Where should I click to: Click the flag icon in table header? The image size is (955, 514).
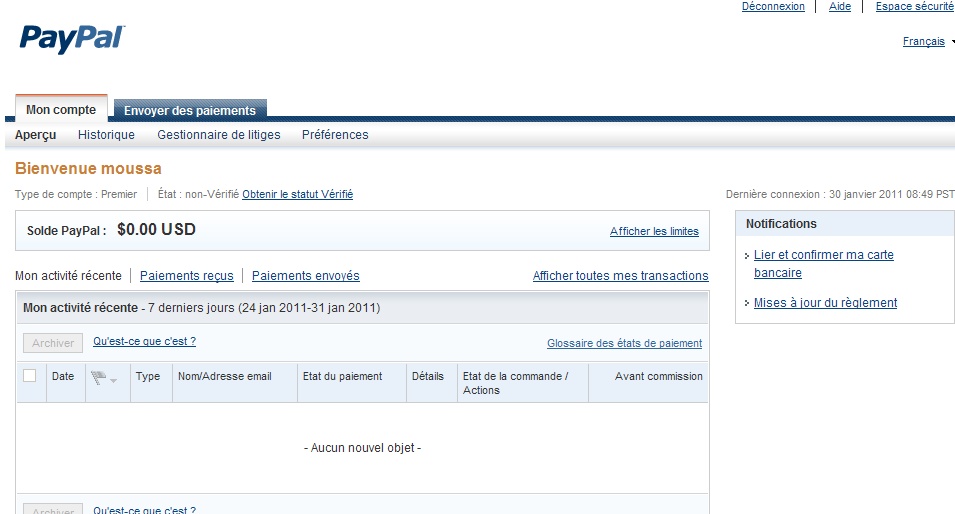coord(98,378)
